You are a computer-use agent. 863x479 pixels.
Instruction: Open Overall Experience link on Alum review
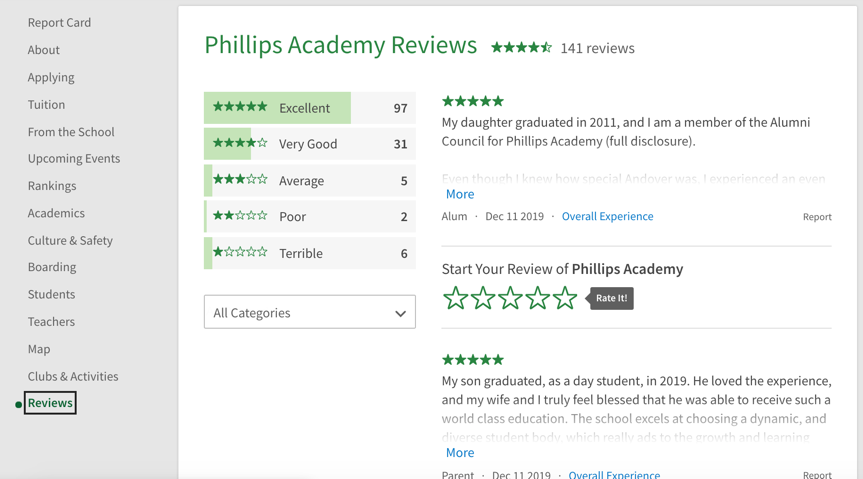pyautogui.click(x=608, y=216)
